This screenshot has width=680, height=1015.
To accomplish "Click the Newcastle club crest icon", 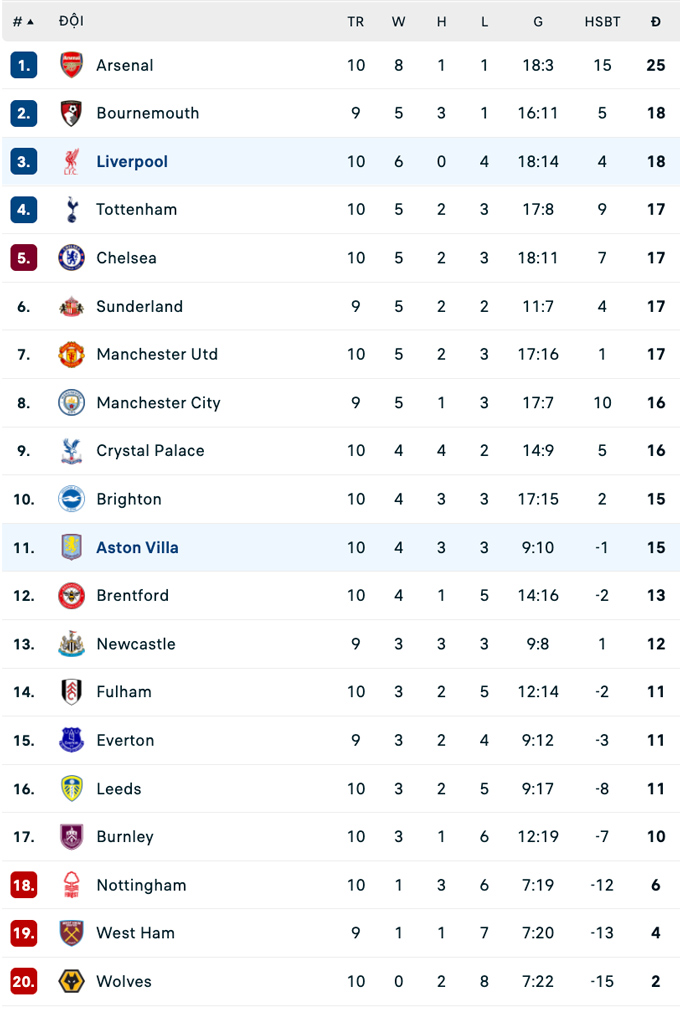I will [x=71, y=644].
